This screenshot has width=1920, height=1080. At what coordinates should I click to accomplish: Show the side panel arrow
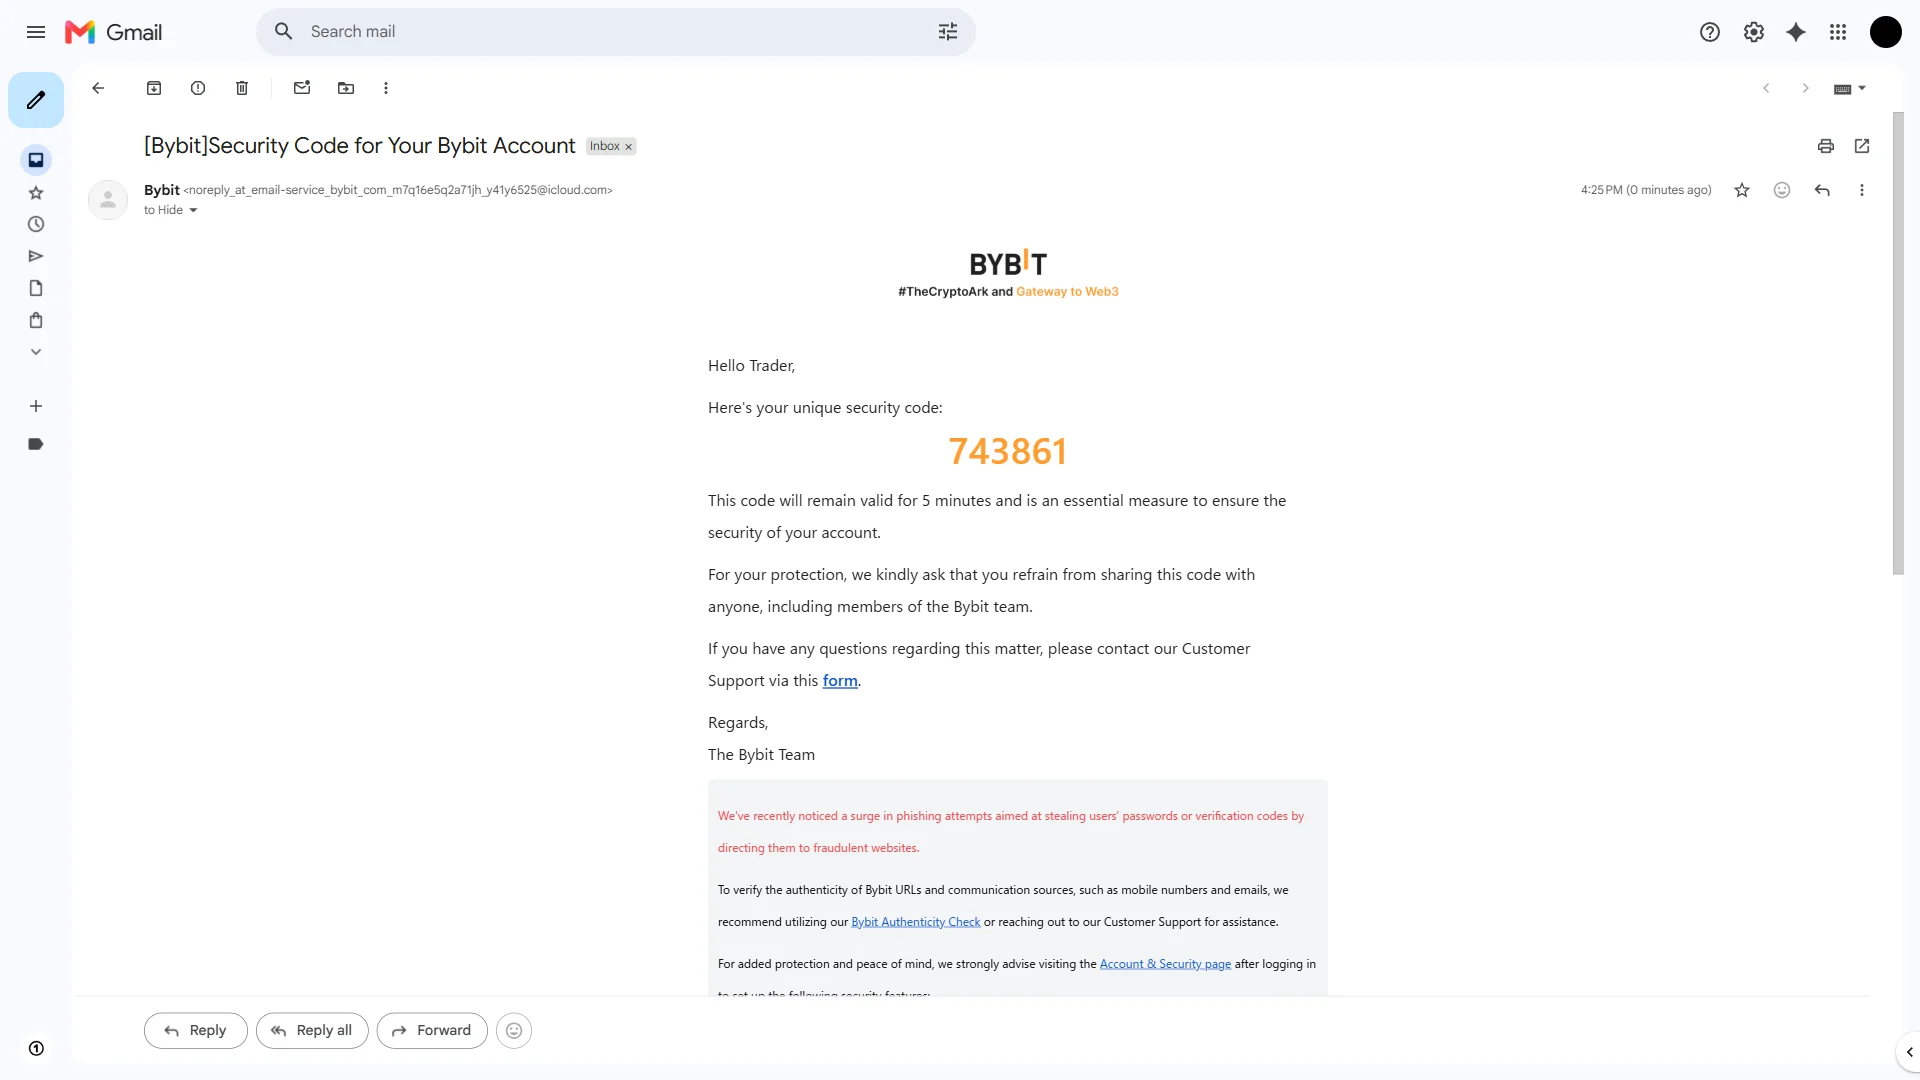tap(1909, 1052)
